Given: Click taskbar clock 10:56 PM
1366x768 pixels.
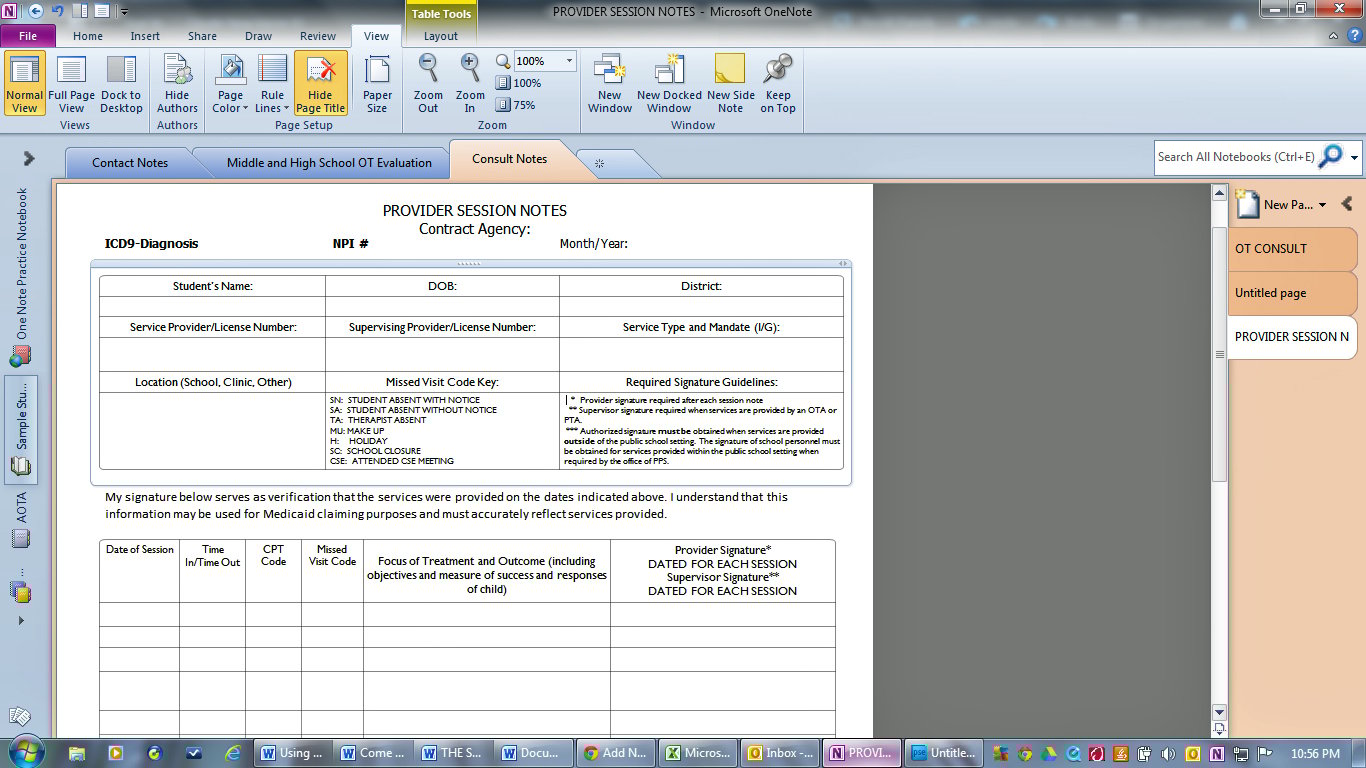Looking at the screenshot, I should click(1315, 753).
